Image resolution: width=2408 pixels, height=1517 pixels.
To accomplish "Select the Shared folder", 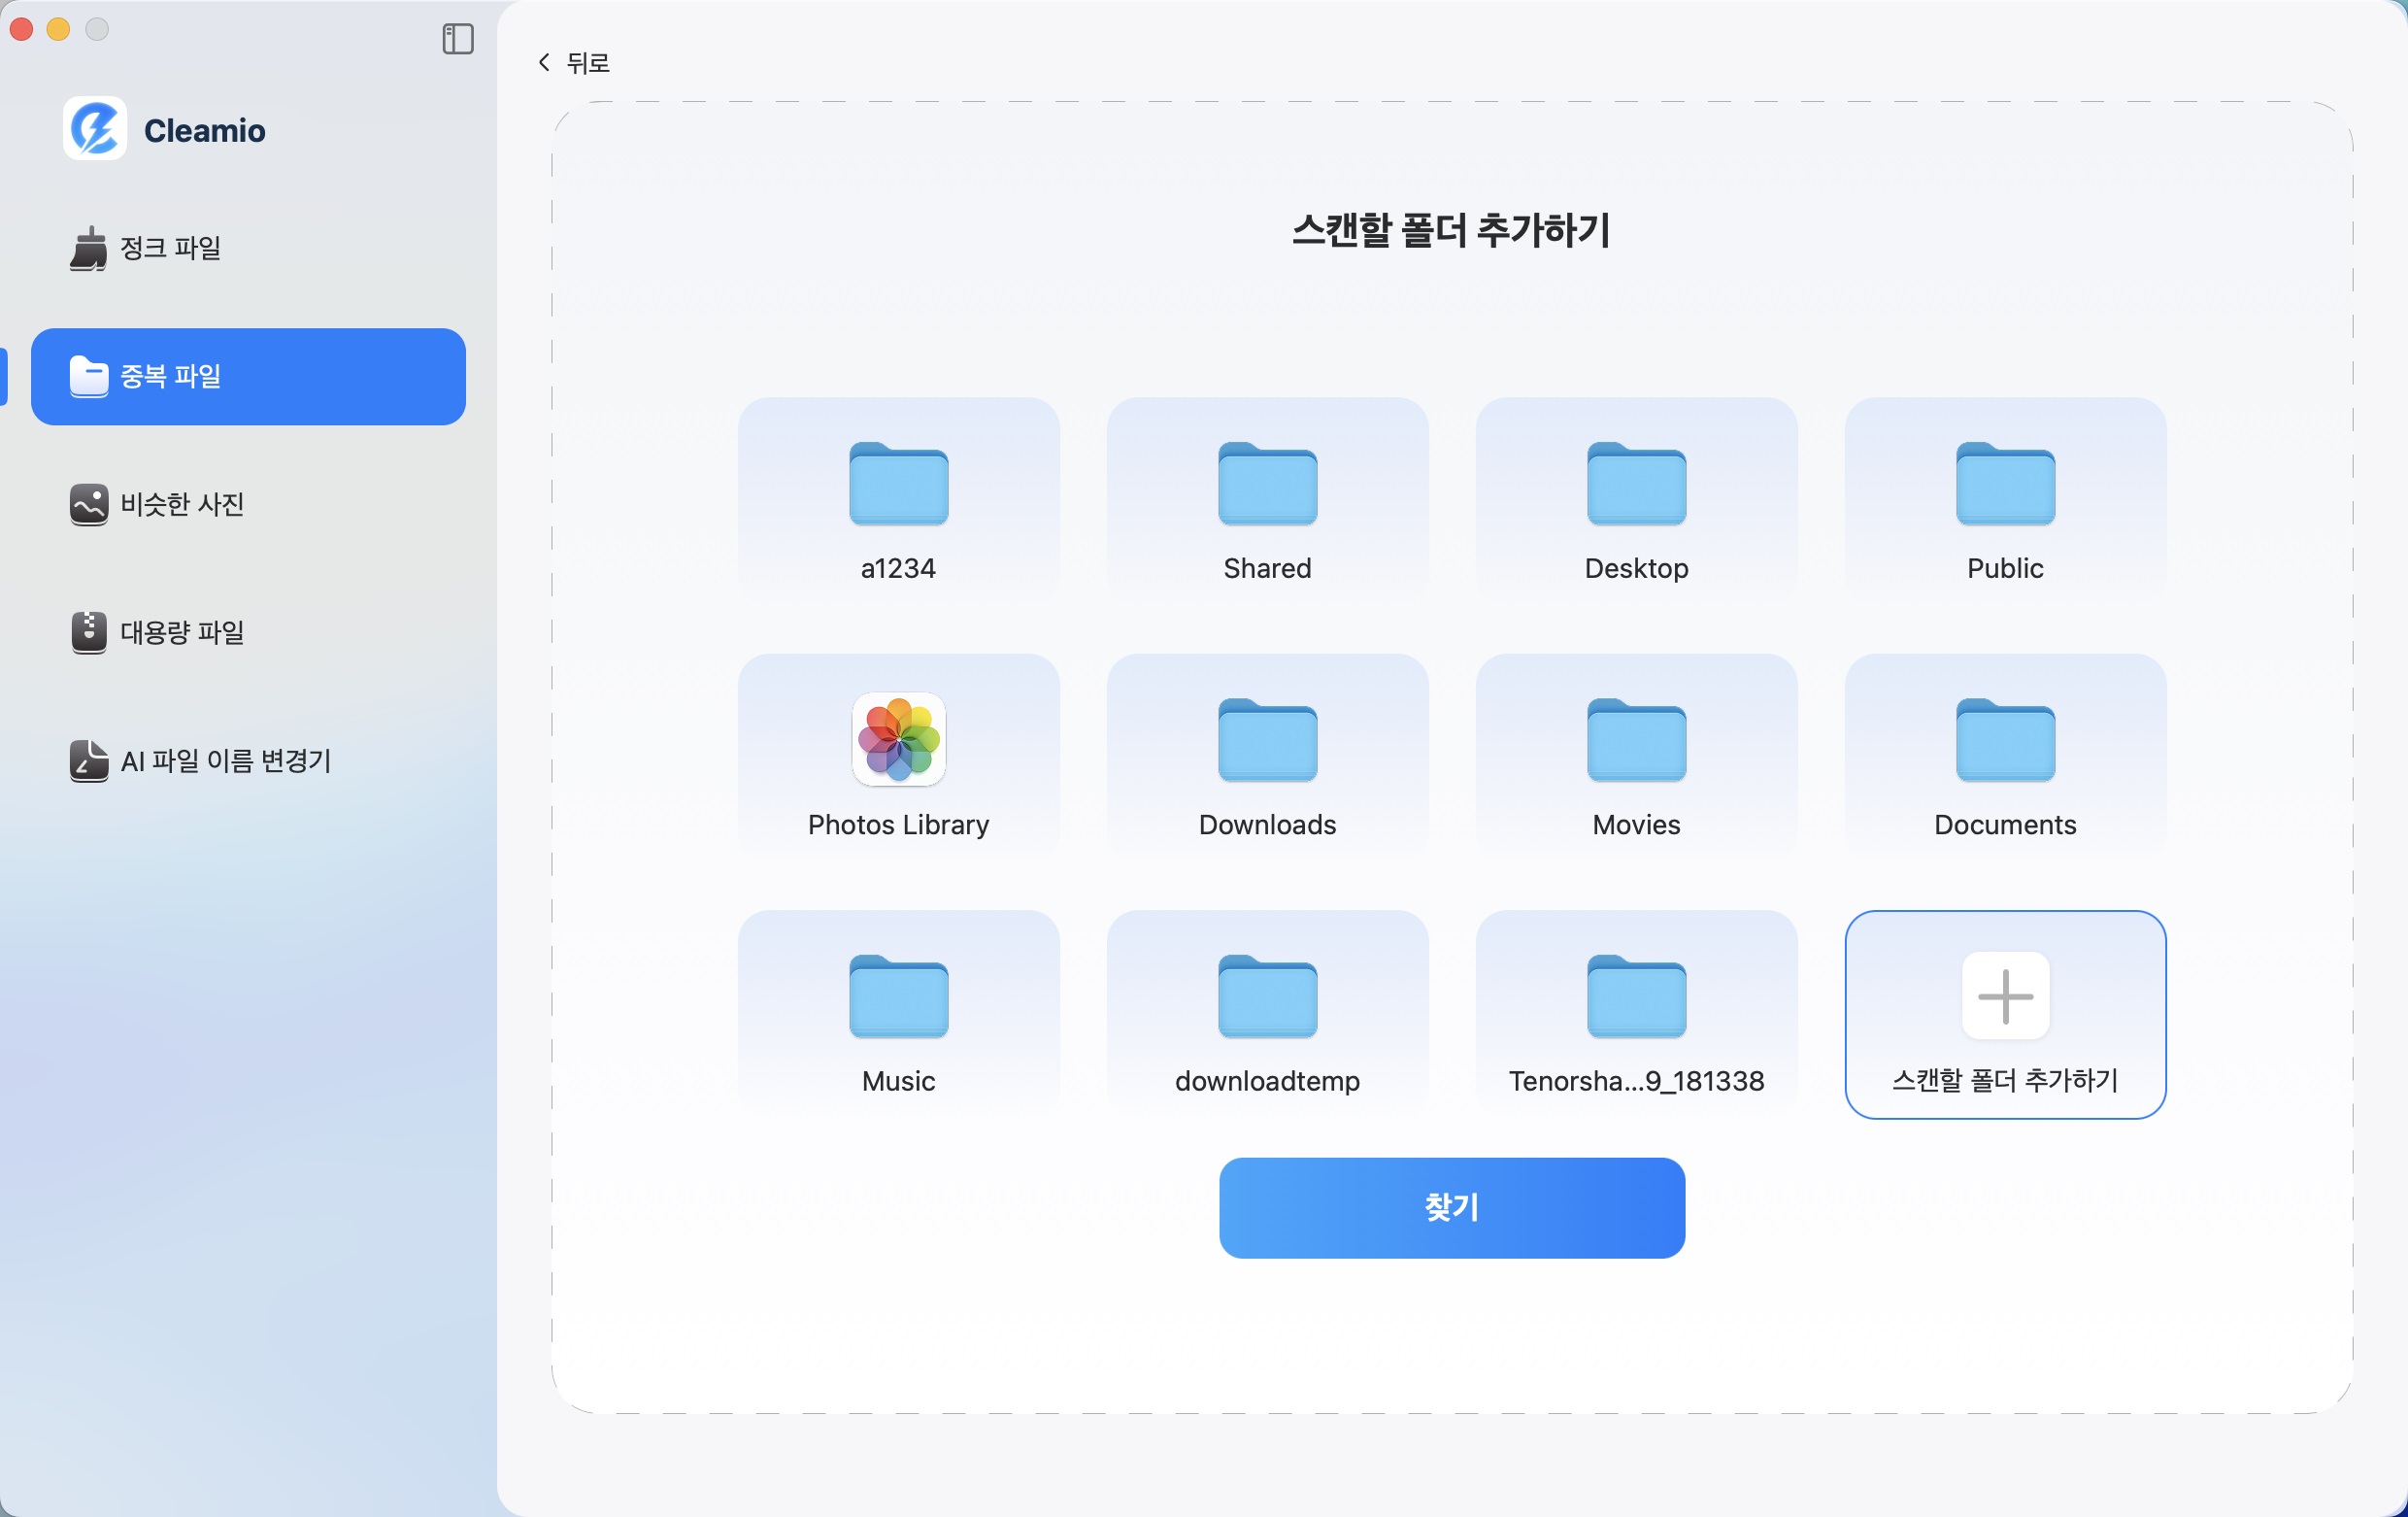I will point(1266,500).
